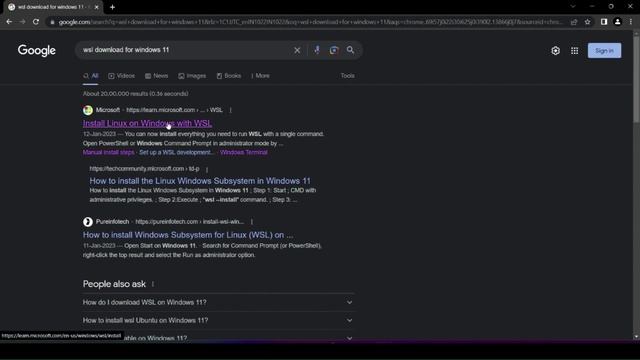Open Set up a WSL development sublink
640x360 pixels.
click(176, 152)
